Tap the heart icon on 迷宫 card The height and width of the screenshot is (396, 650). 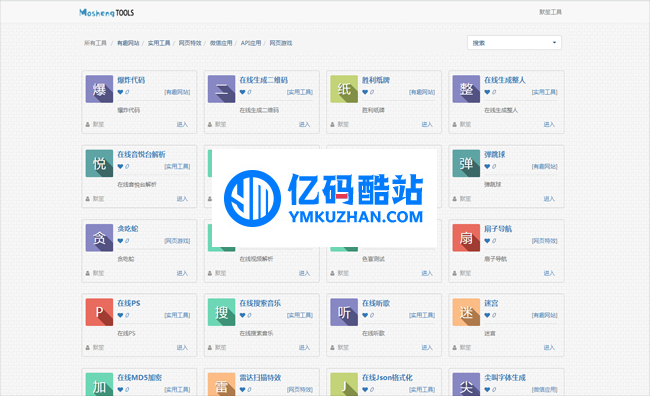coord(487,315)
